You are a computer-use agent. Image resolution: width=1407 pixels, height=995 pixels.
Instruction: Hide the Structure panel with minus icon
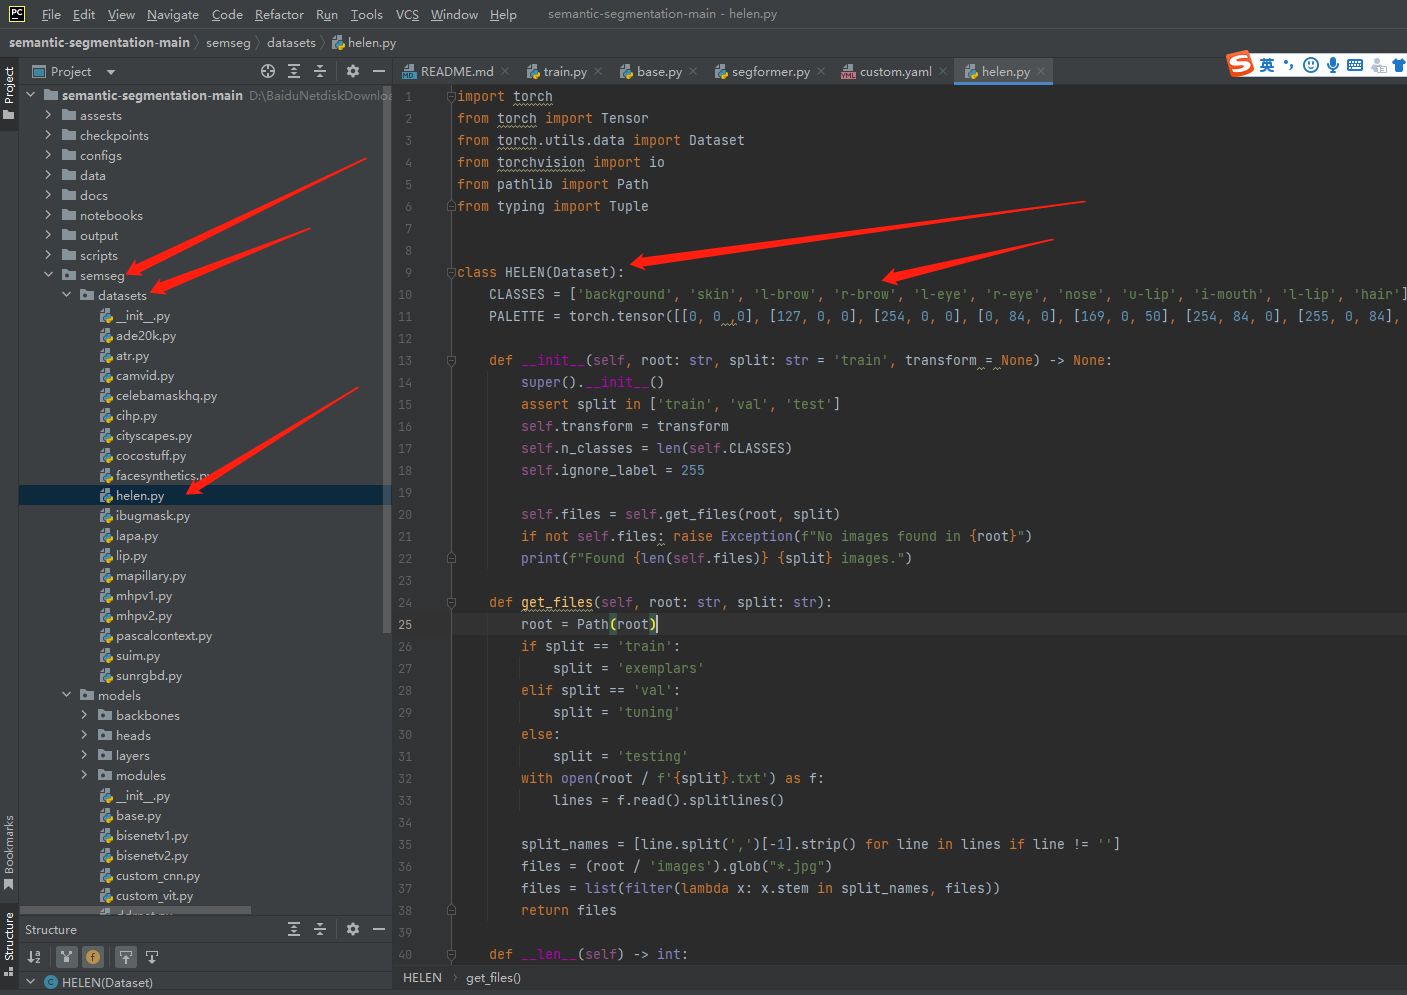[379, 929]
